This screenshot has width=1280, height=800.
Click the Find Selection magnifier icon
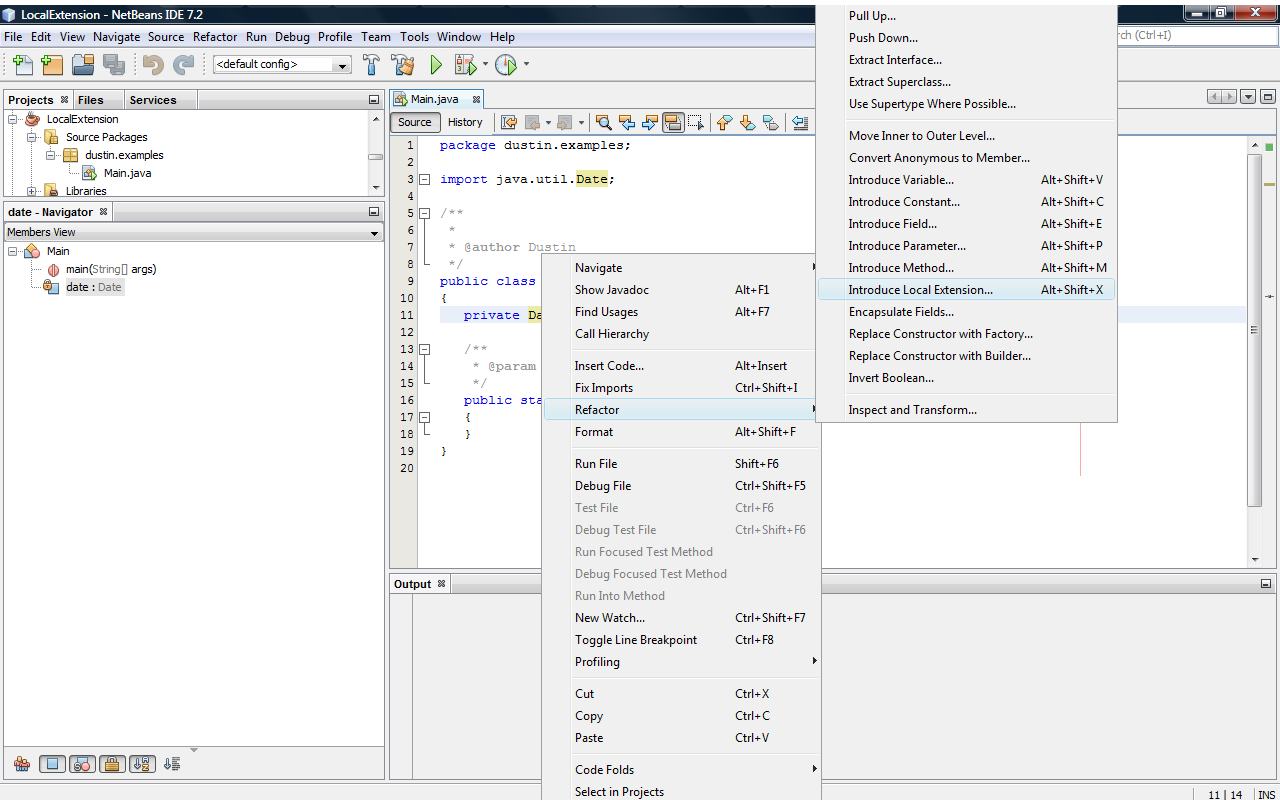tap(604, 122)
